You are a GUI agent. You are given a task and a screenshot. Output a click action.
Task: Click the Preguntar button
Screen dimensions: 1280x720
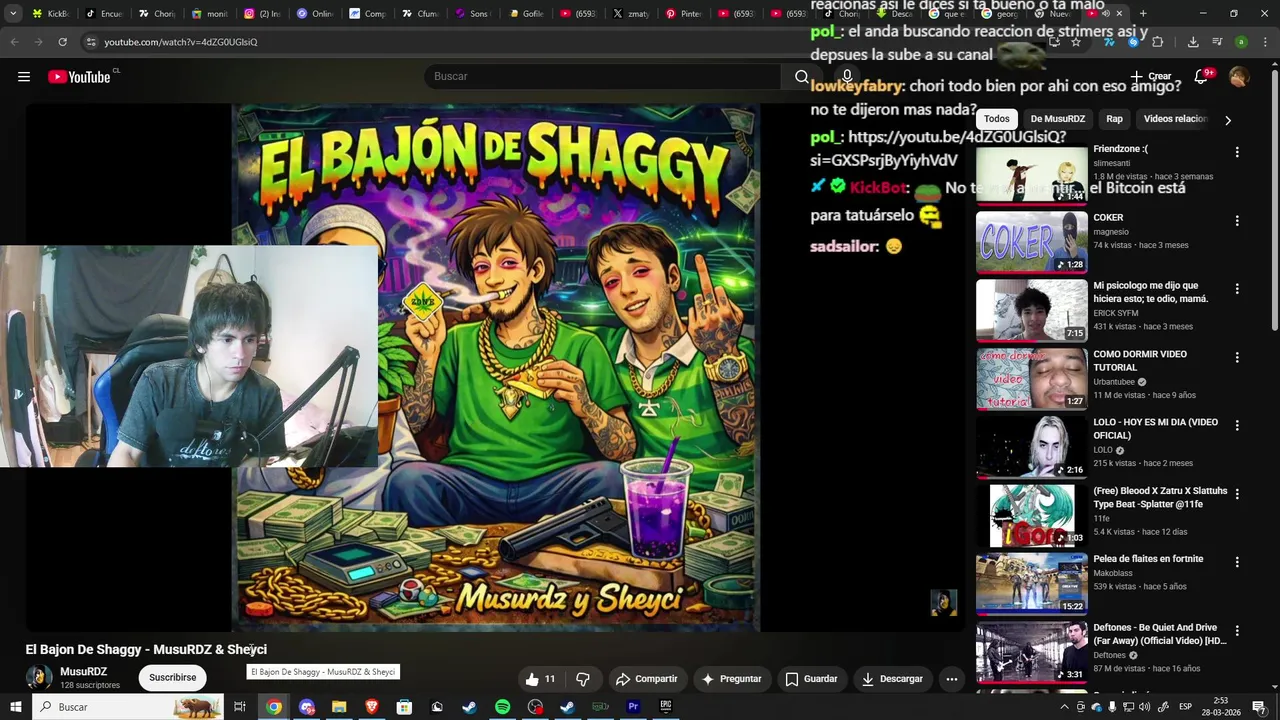[x=732, y=679]
